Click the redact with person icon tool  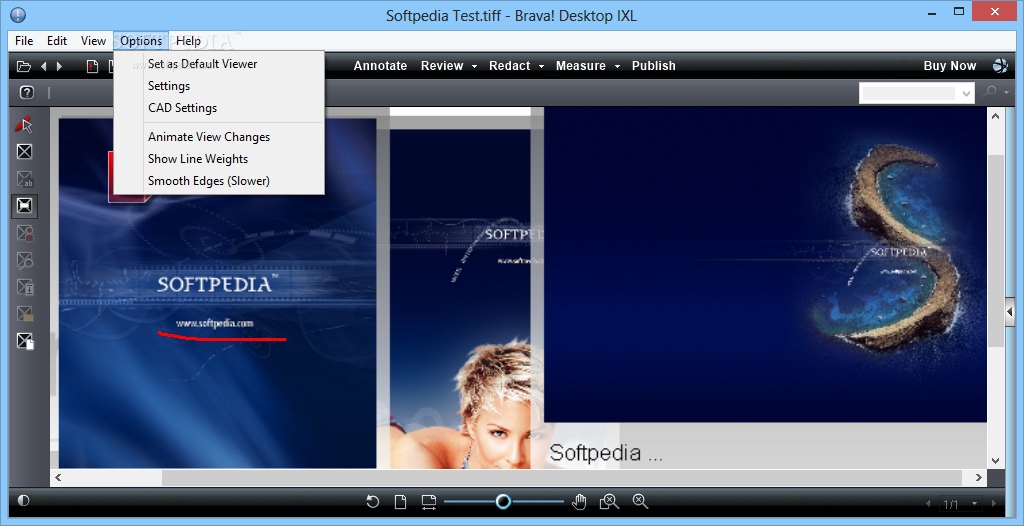pyautogui.click(x=25, y=233)
